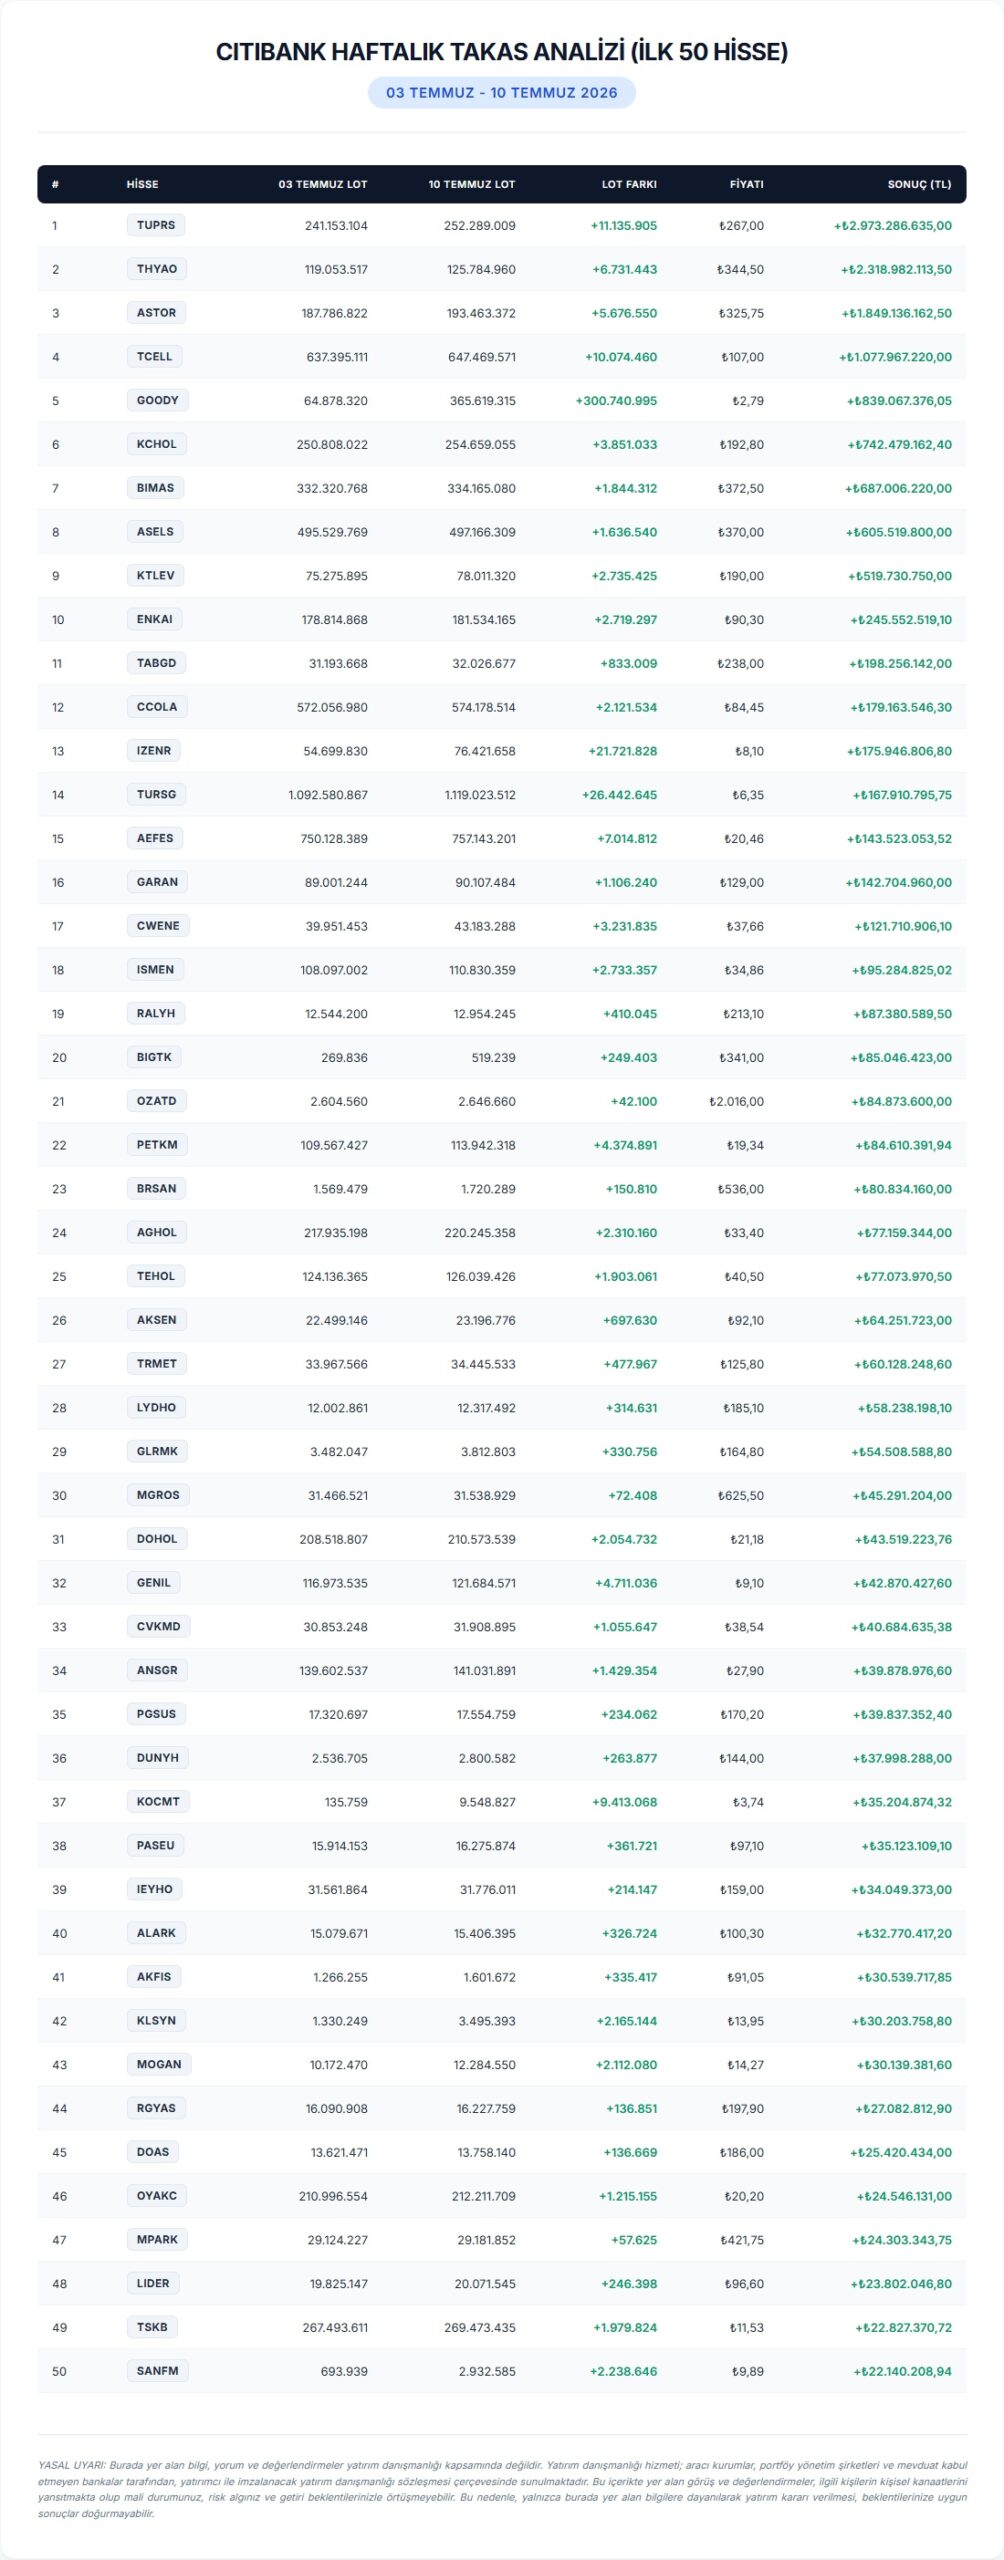Click the HİSSE column header
The height and width of the screenshot is (2560, 1004).
(142, 184)
